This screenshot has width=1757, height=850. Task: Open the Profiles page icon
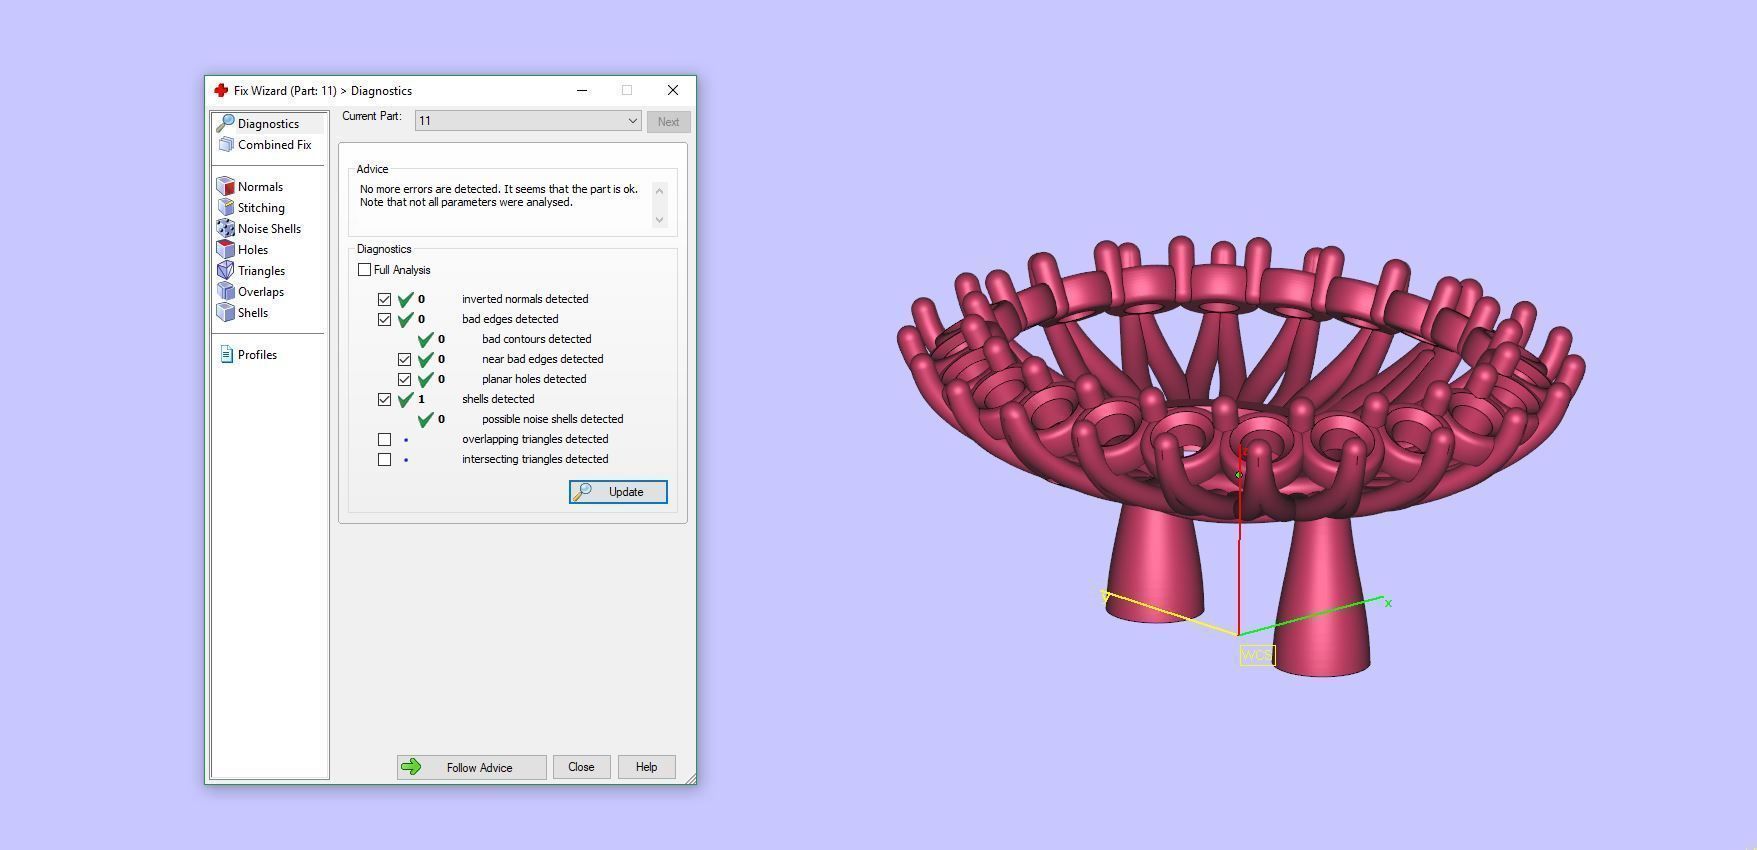click(226, 355)
